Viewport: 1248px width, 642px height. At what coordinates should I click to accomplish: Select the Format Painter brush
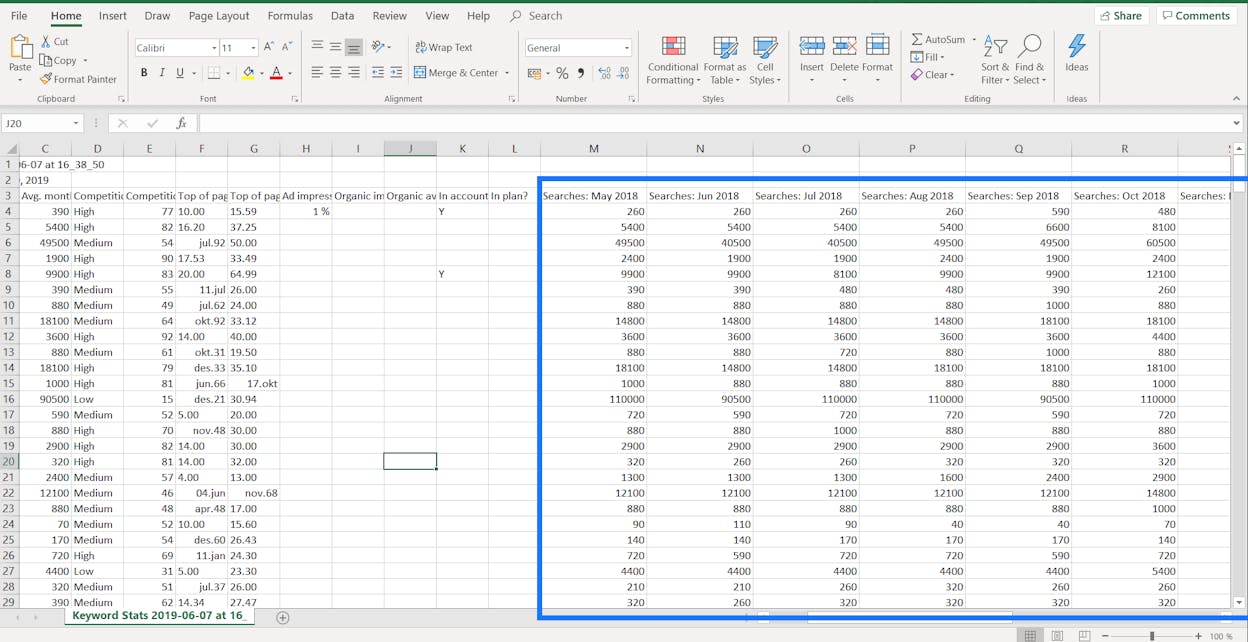[x=46, y=79]
